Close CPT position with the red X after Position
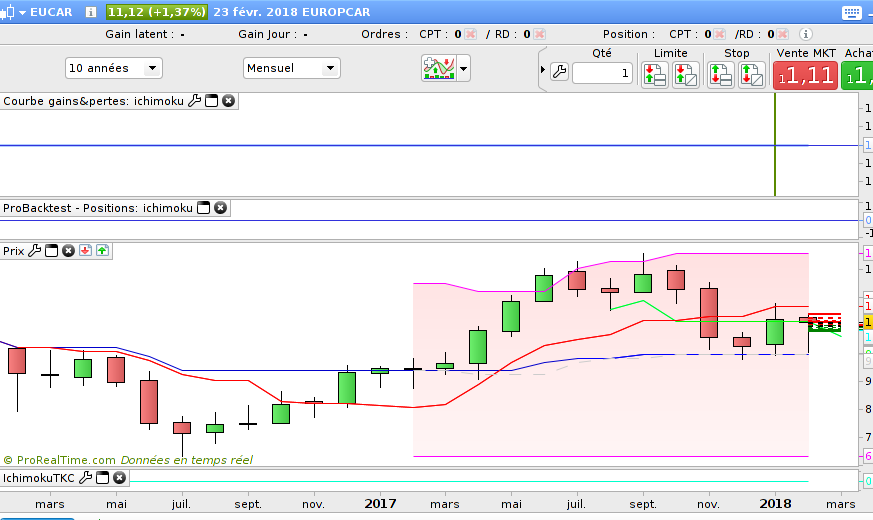This screenshot has height=520, width=873. 719,34
